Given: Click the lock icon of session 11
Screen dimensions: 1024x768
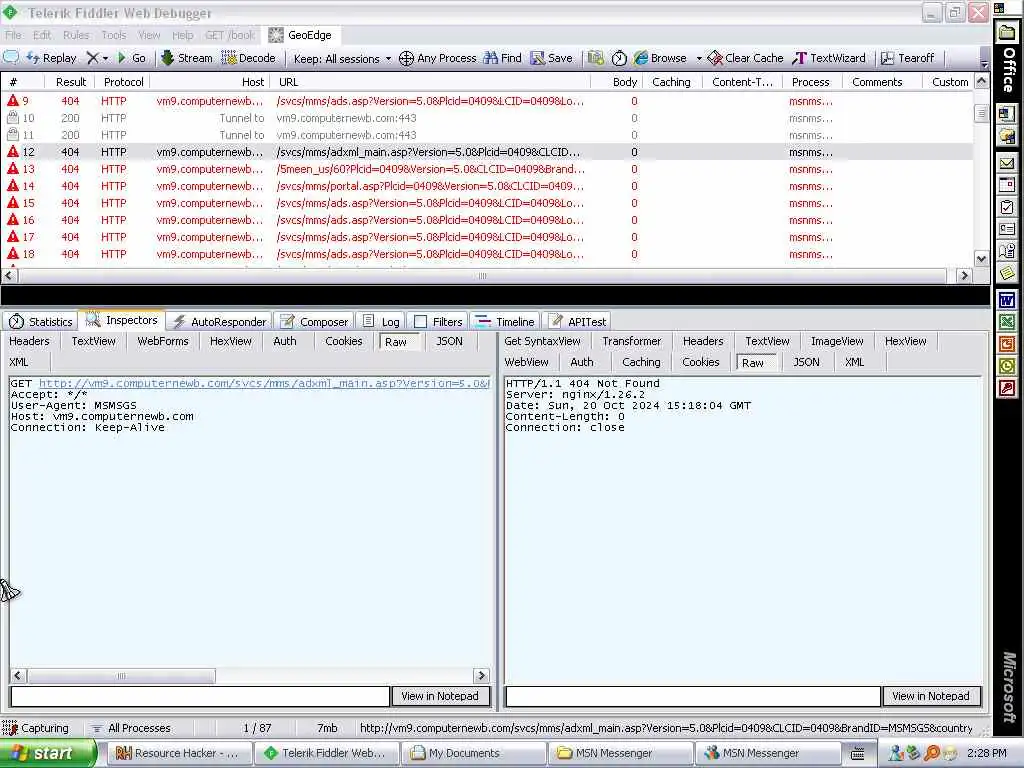Looking at the screenshot, I should coord(12,135).
